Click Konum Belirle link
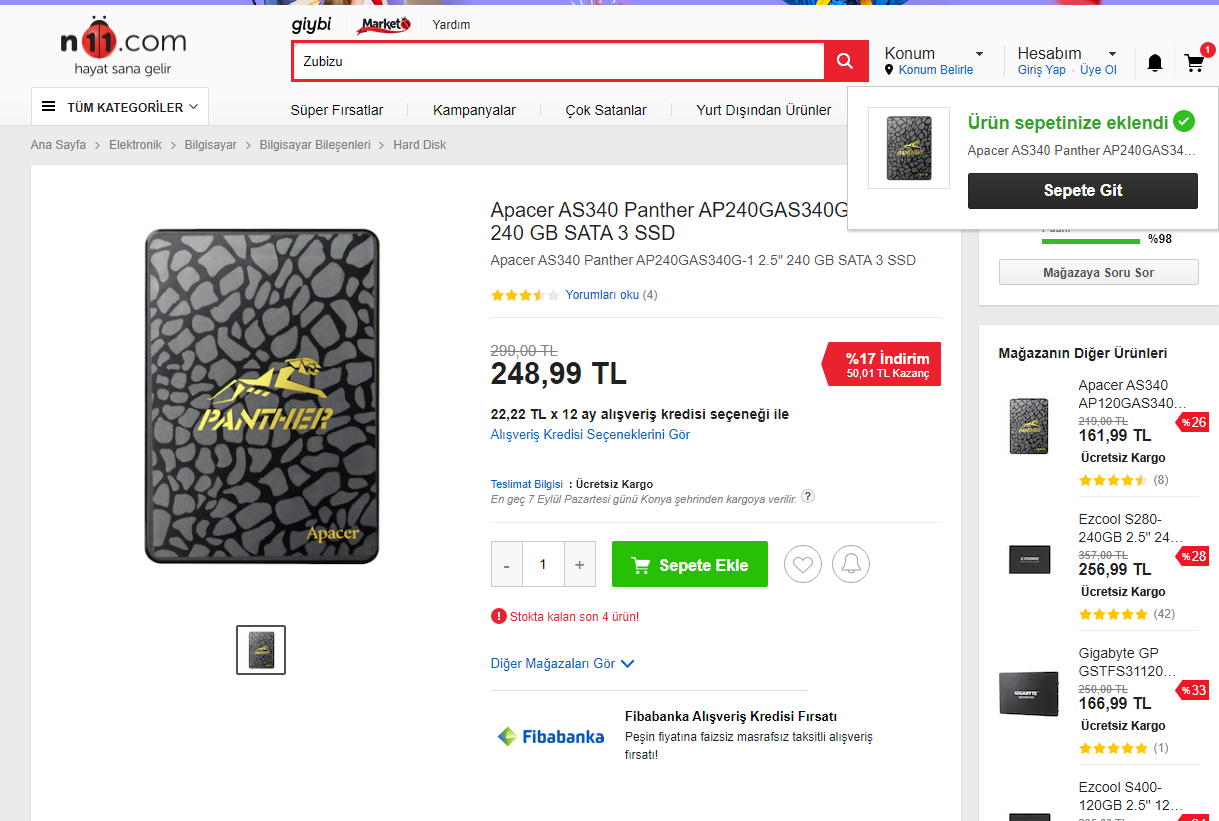The image size is (1219, 821). pyautogui.click(x=936, y=70)
